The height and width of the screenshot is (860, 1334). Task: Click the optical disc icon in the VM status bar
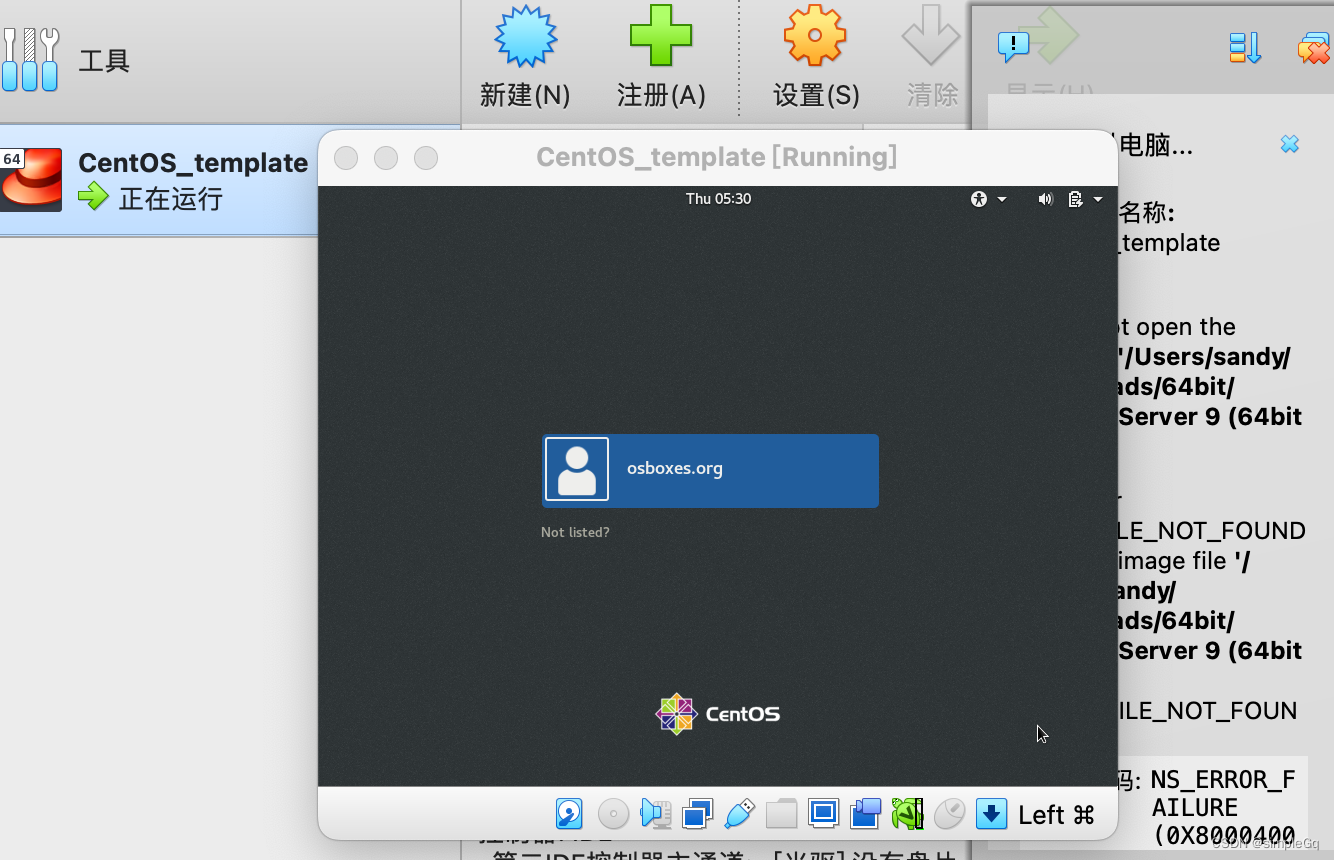coord(613,814)
